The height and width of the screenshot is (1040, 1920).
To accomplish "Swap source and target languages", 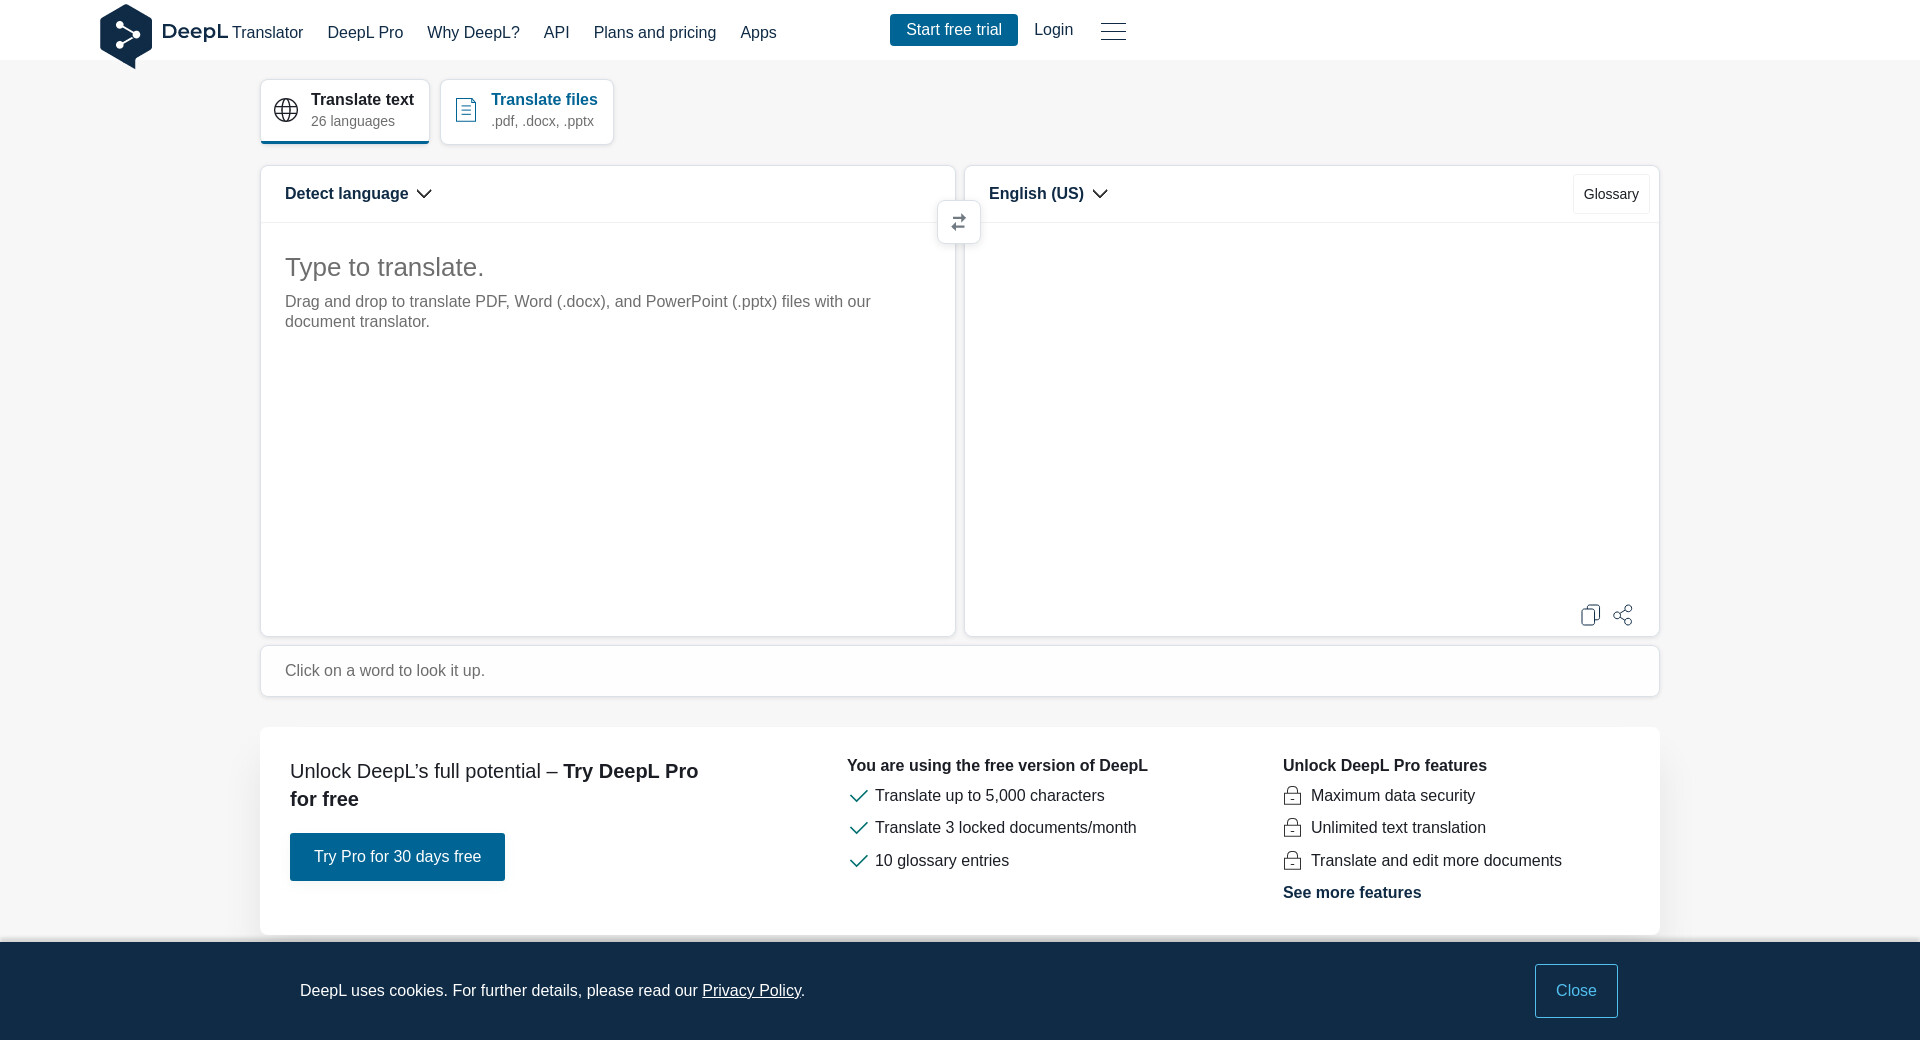I will click(958, 222).
